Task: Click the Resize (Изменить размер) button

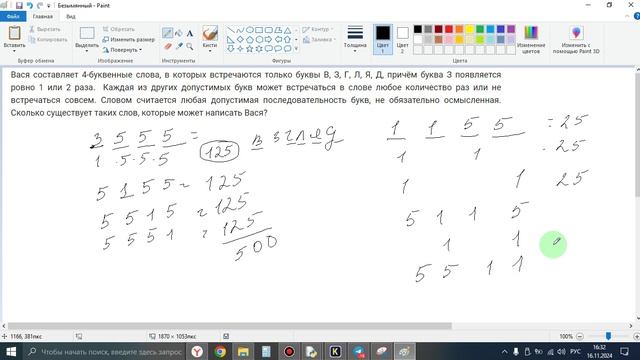Action: tap(129, 40)
